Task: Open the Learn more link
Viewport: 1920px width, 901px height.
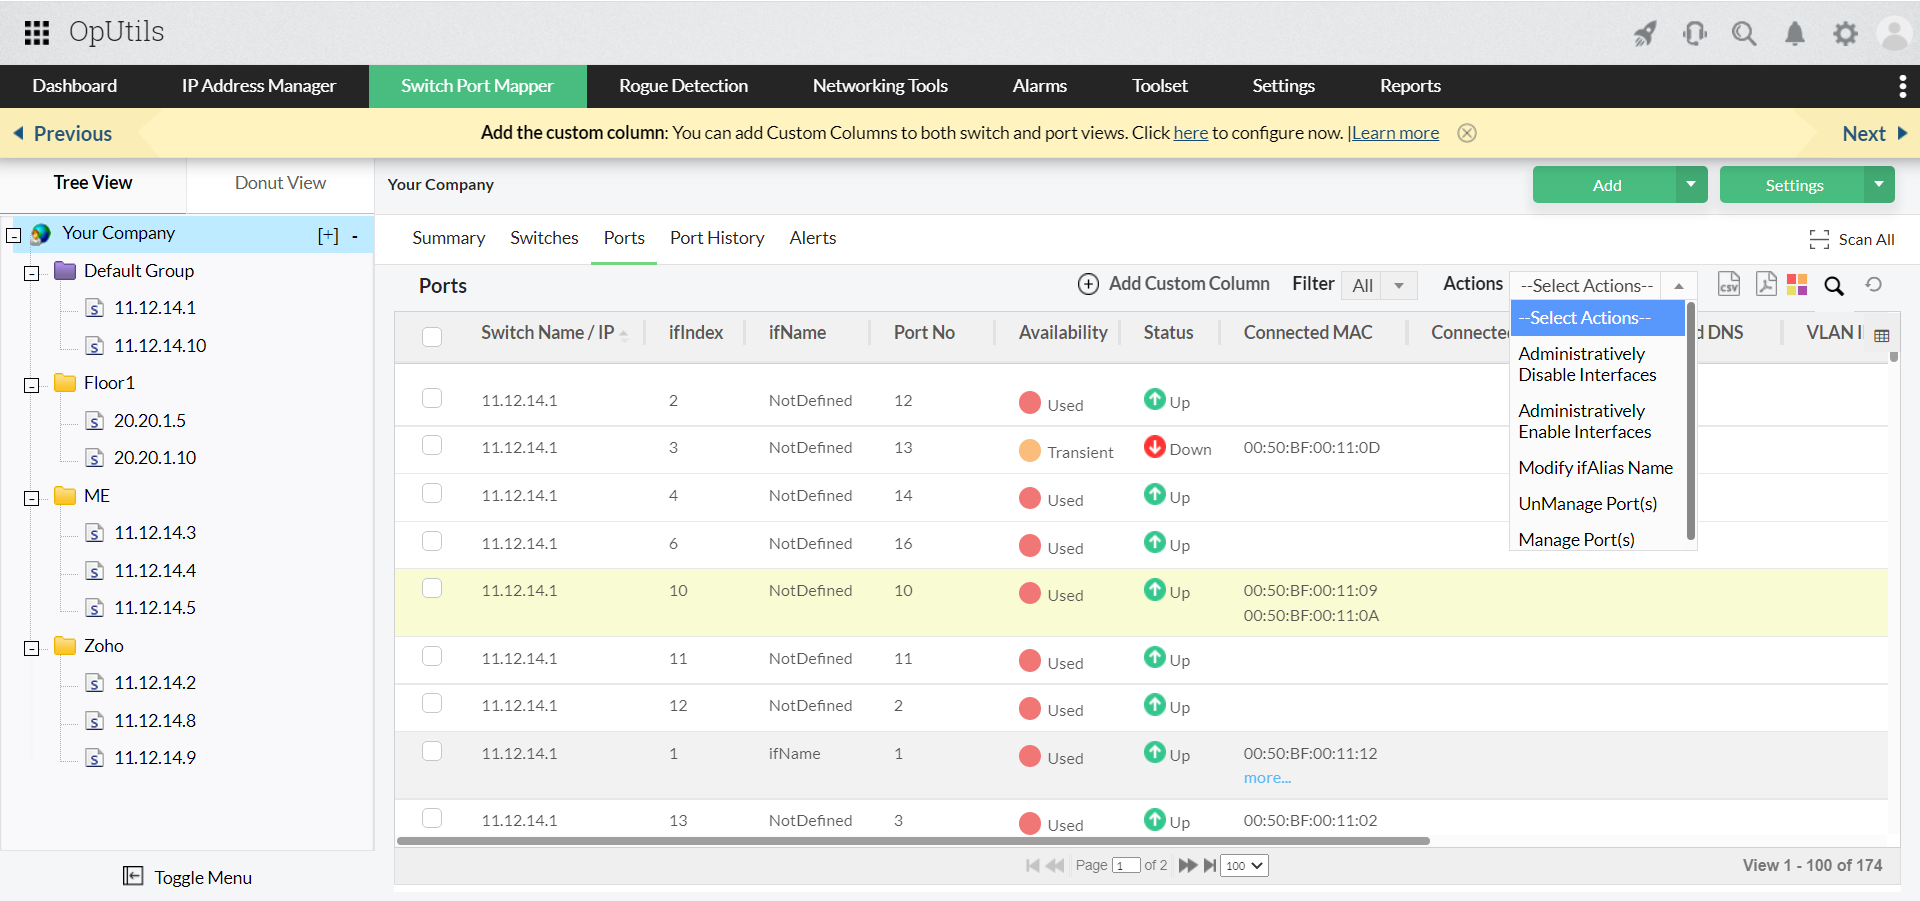Action: pos(1395,133)
